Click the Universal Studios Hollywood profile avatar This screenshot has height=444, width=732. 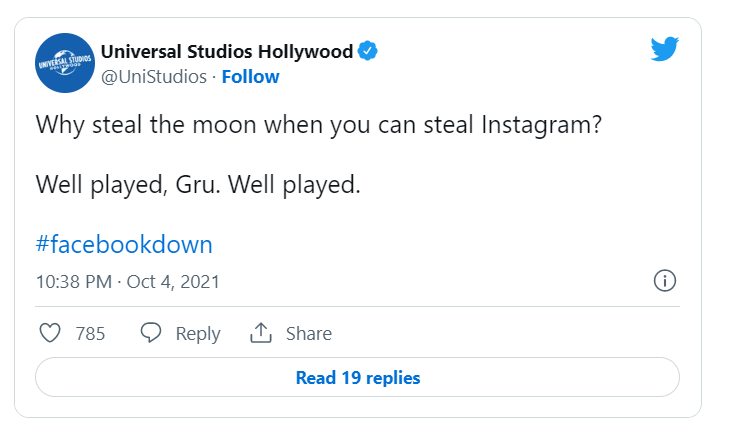(65, 63)
